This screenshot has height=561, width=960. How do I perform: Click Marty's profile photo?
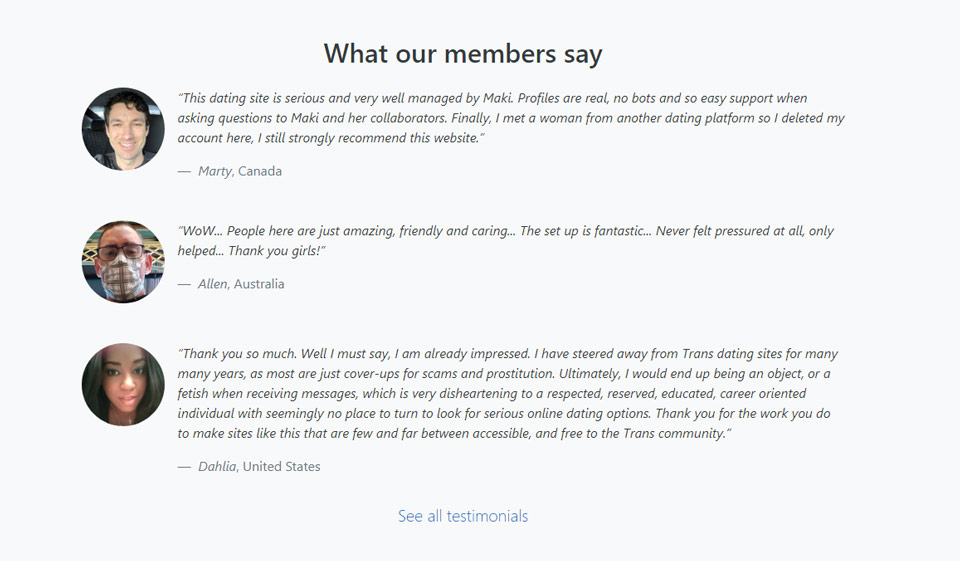tap(123, 129)
